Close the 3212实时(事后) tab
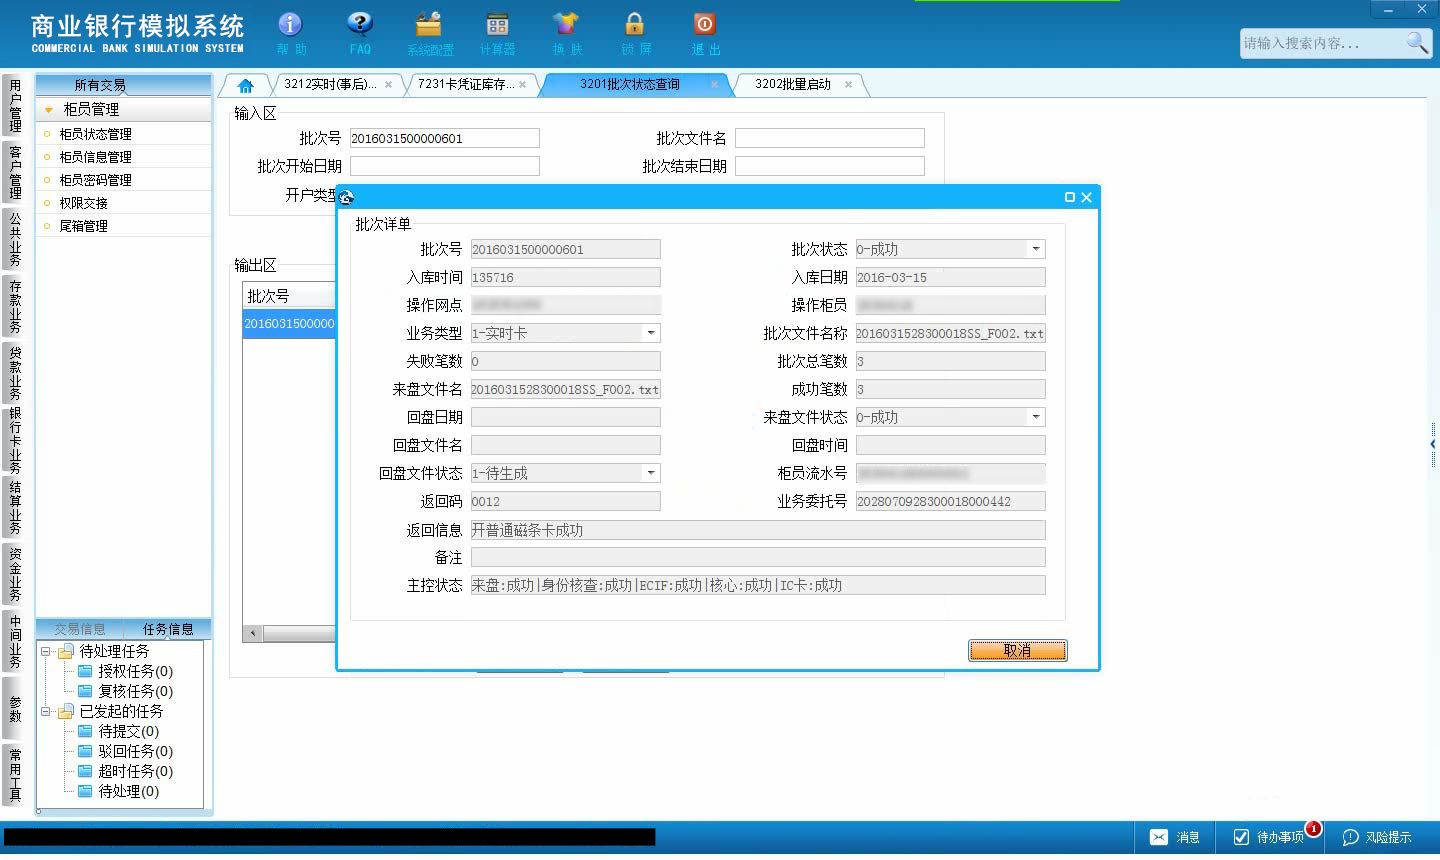1440x860 pixels. (x=388, y=85)
